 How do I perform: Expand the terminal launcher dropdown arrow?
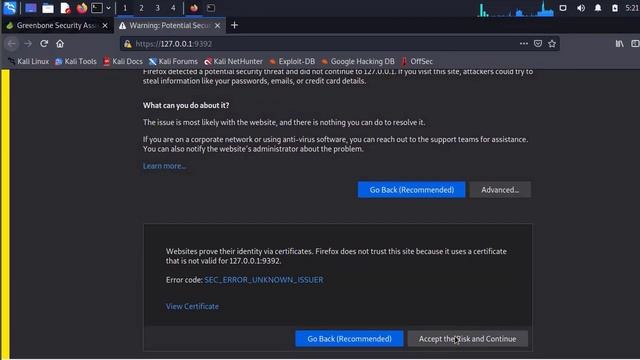(x=108, y=8)
